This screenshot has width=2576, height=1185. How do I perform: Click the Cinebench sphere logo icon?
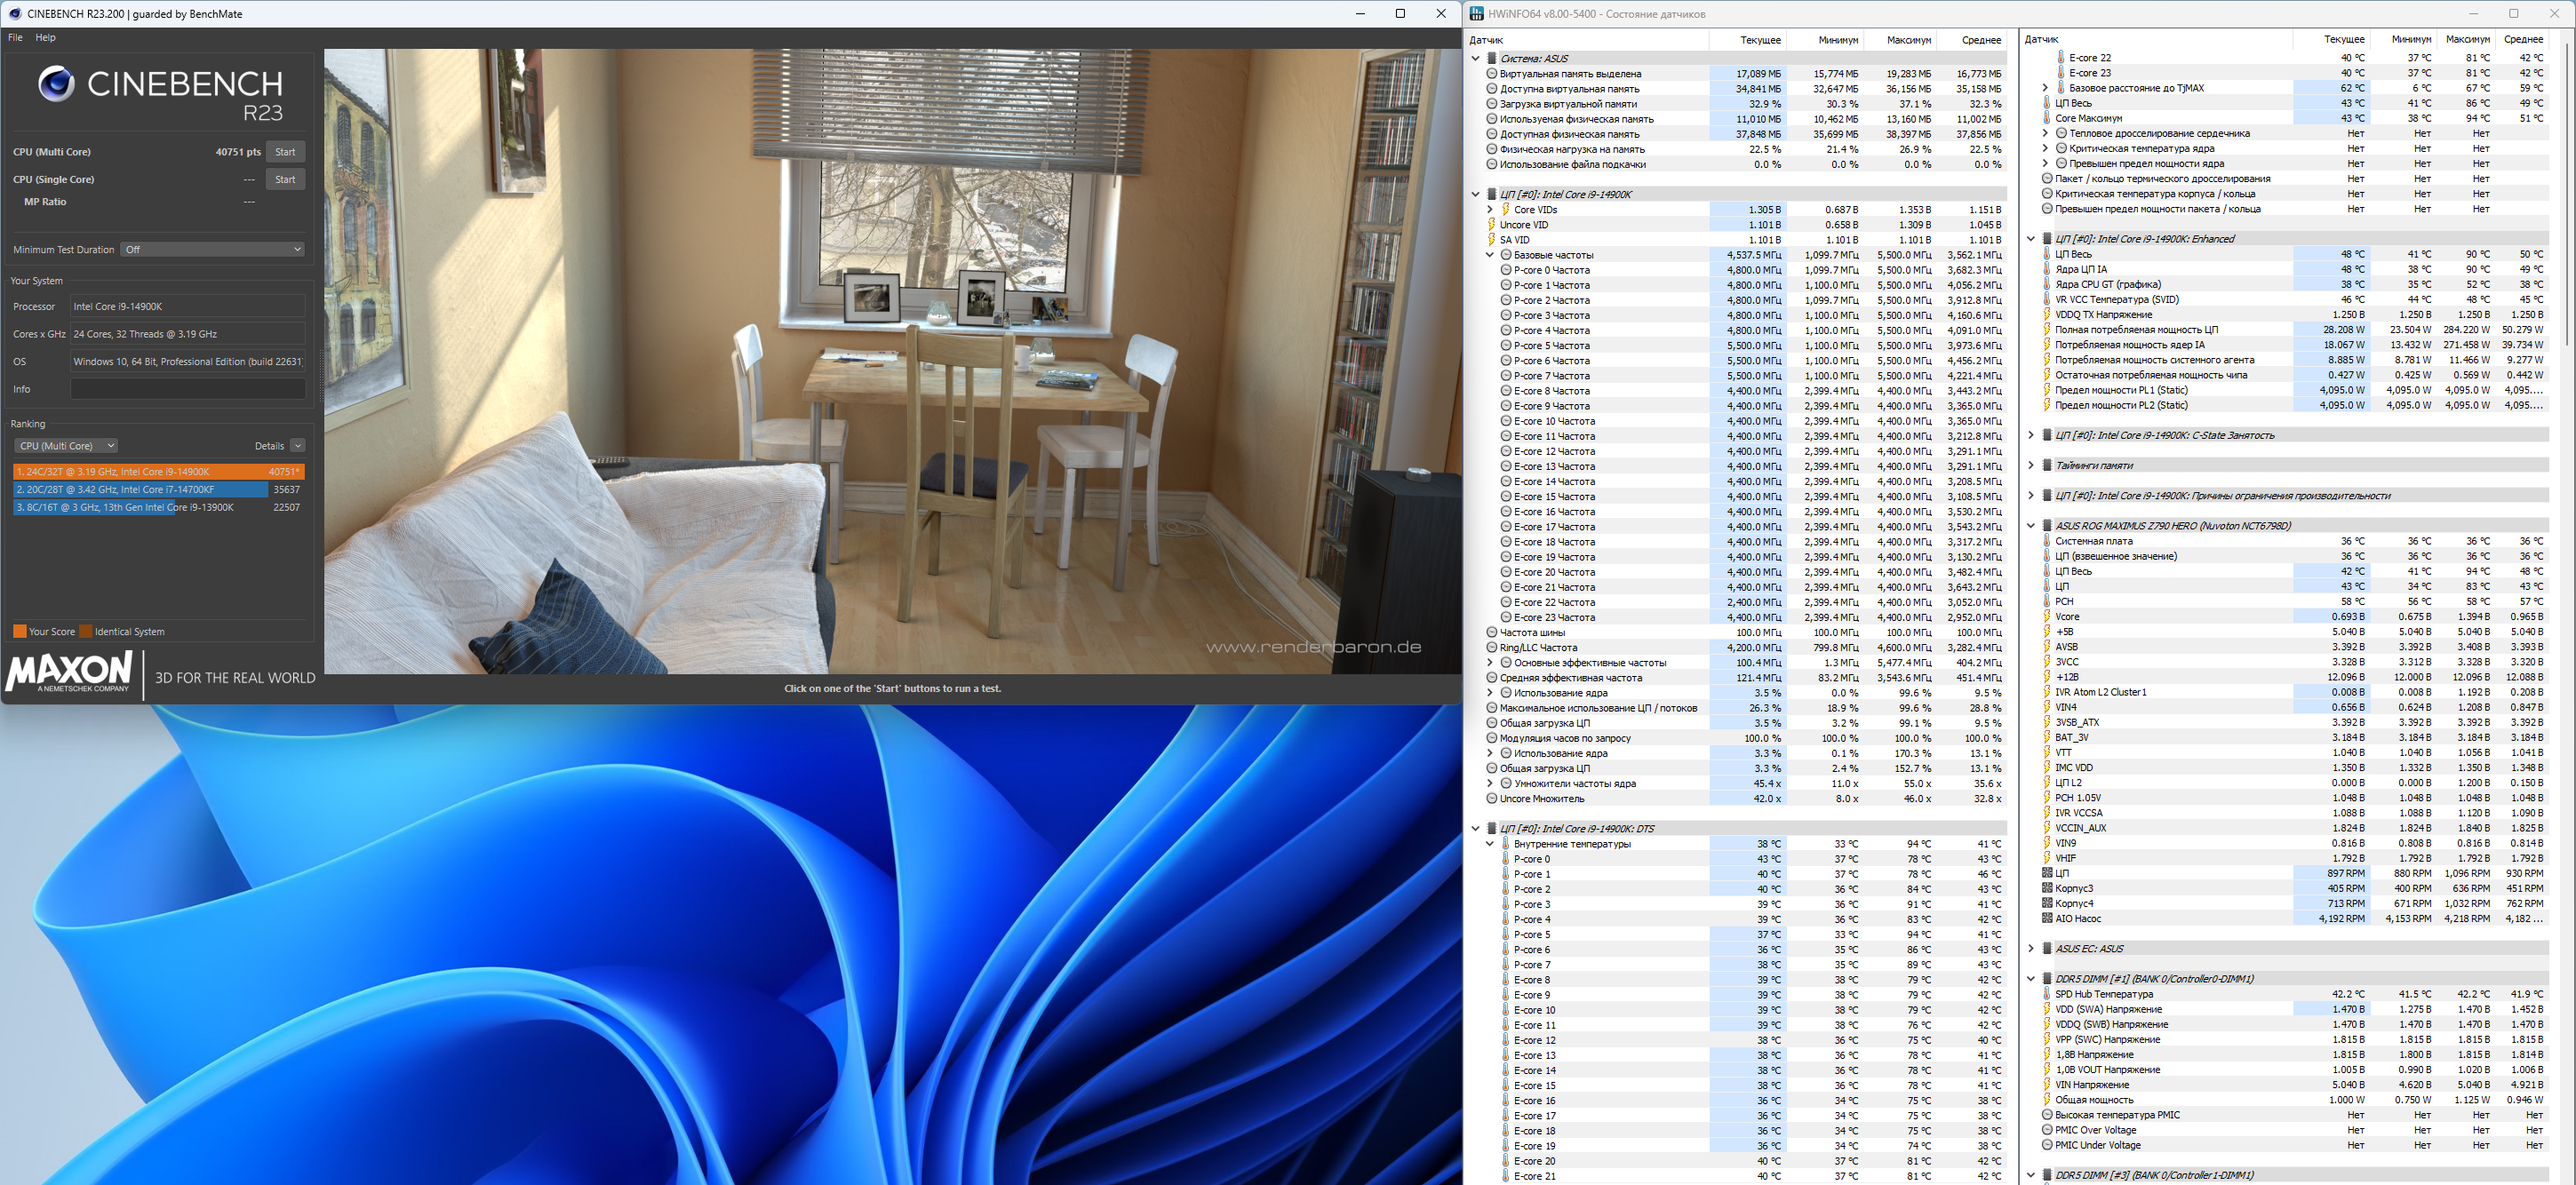[x=56, y=84]
